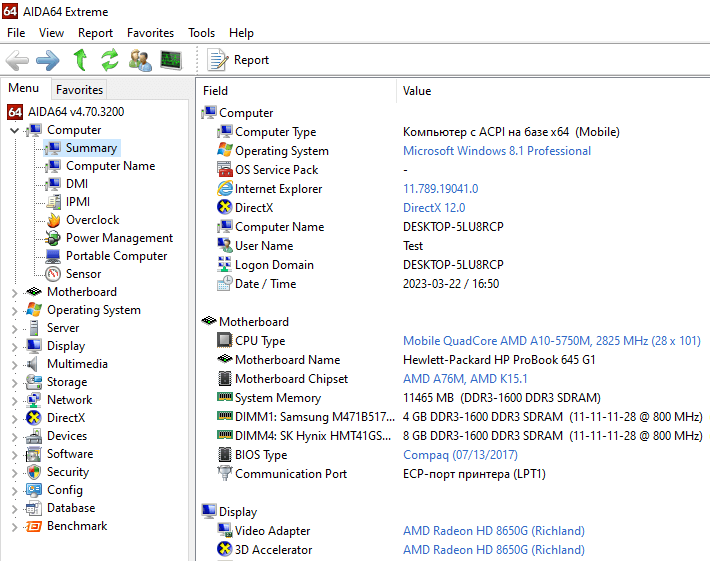Screen dimensions: 710x561
Task: Expand the Motherboard tree node
Action: tap(14, 293)
